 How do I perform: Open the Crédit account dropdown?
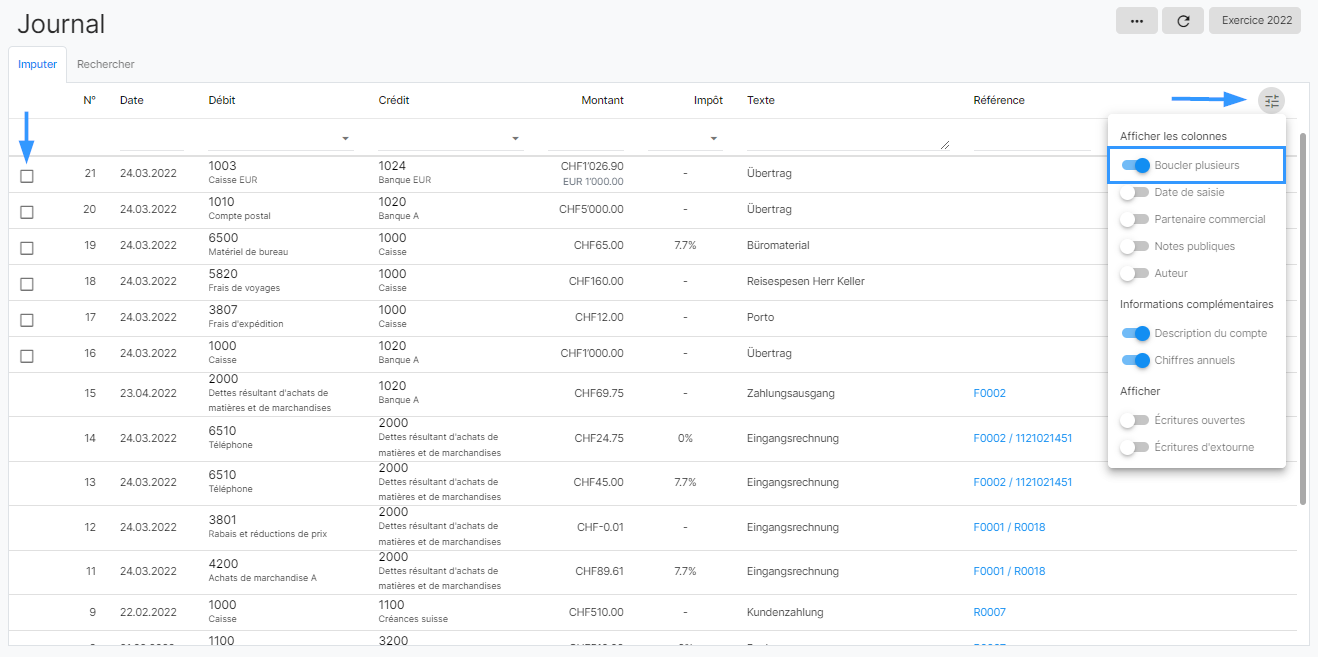451,138
